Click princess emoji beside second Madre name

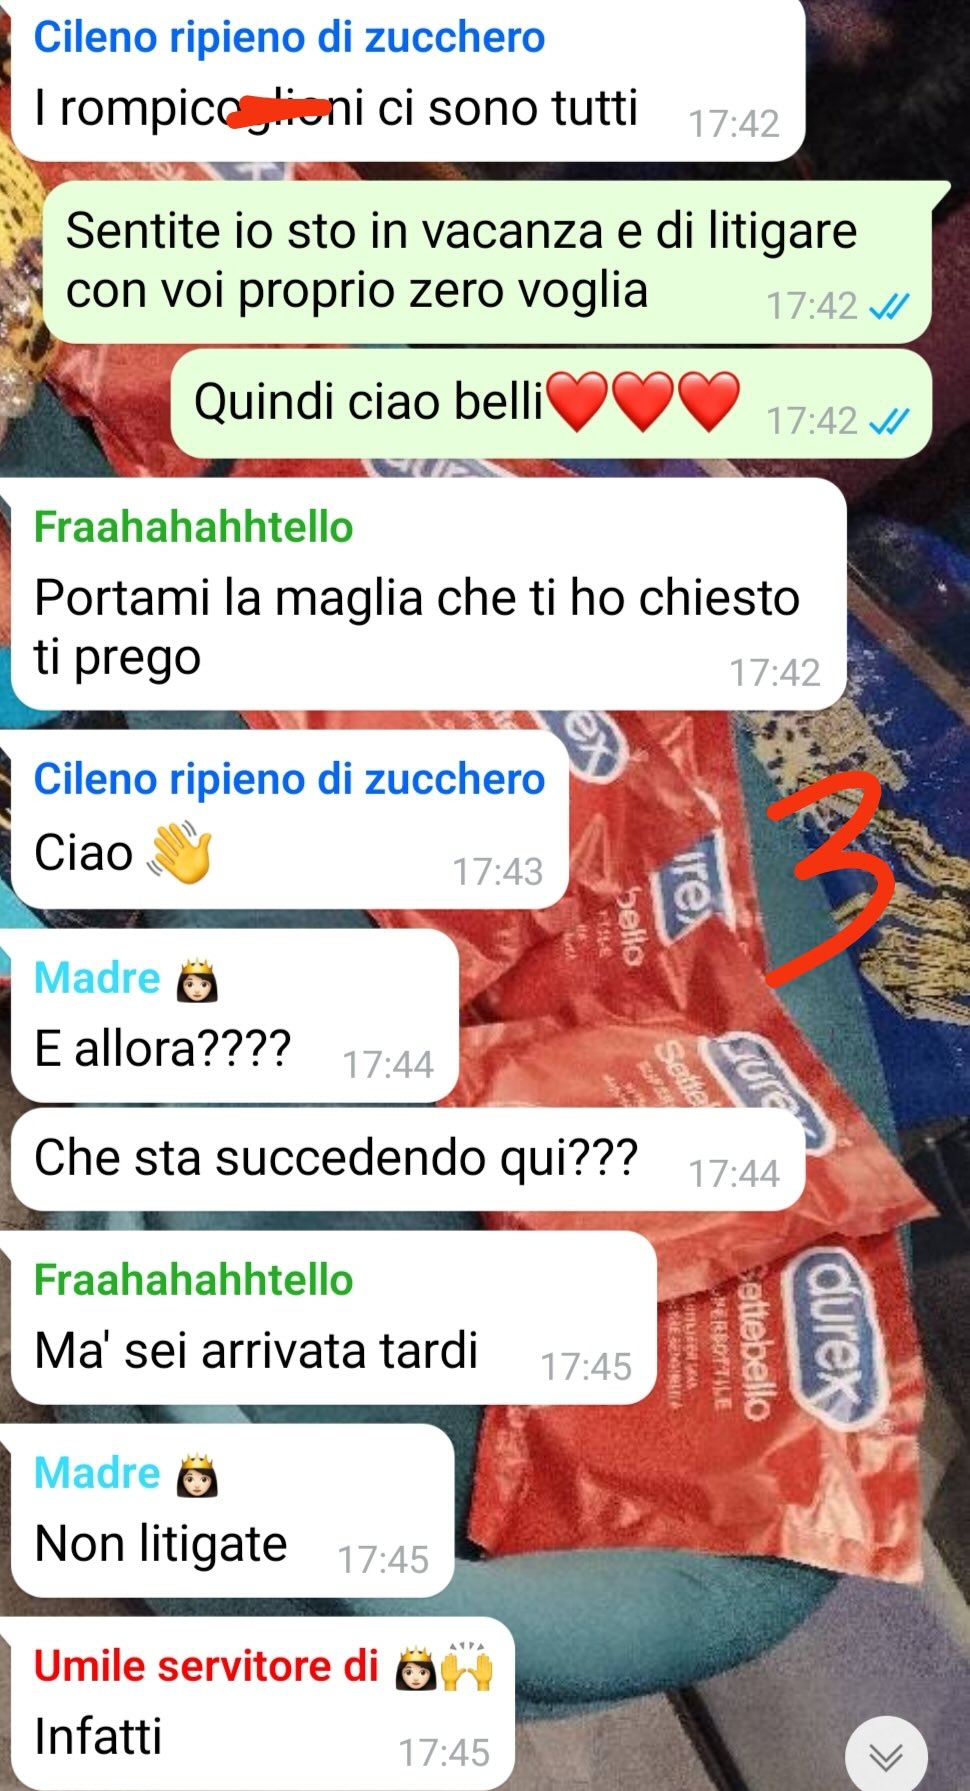click(x=197, y=1474)
